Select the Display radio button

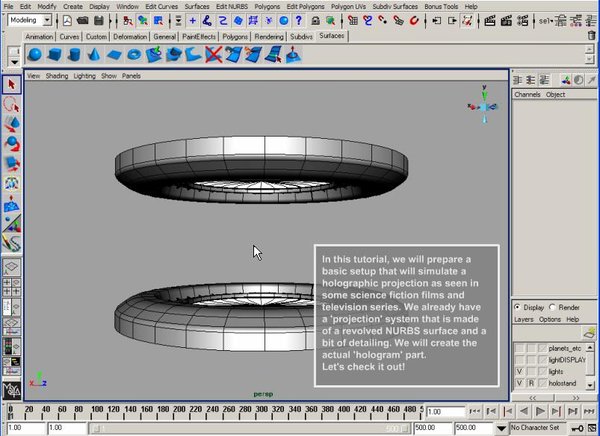click(x=517, y=307)
